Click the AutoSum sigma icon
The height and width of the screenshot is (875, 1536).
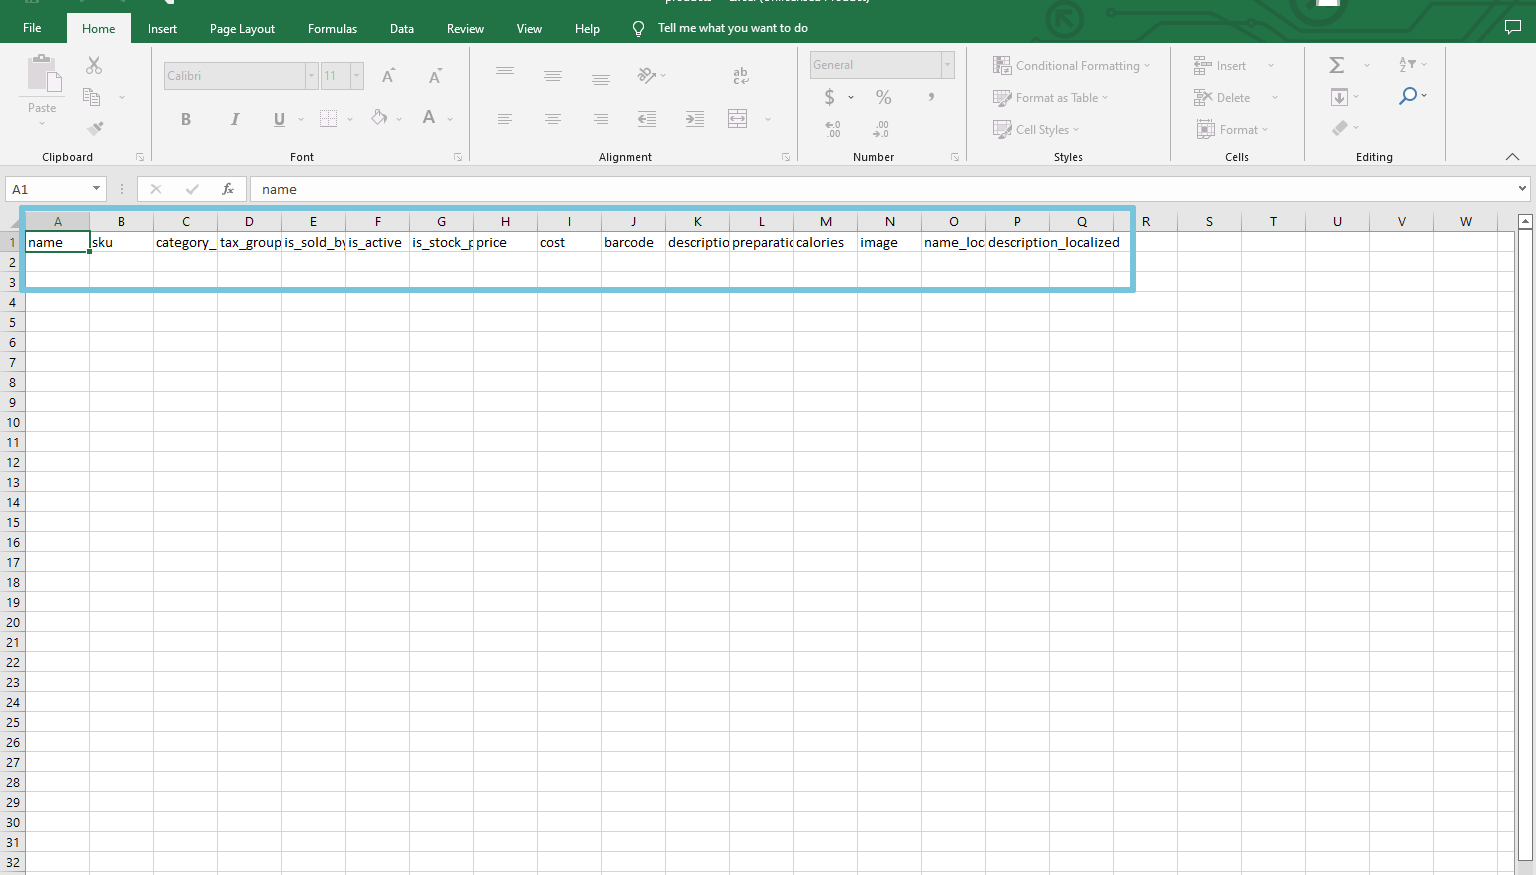1337,65
